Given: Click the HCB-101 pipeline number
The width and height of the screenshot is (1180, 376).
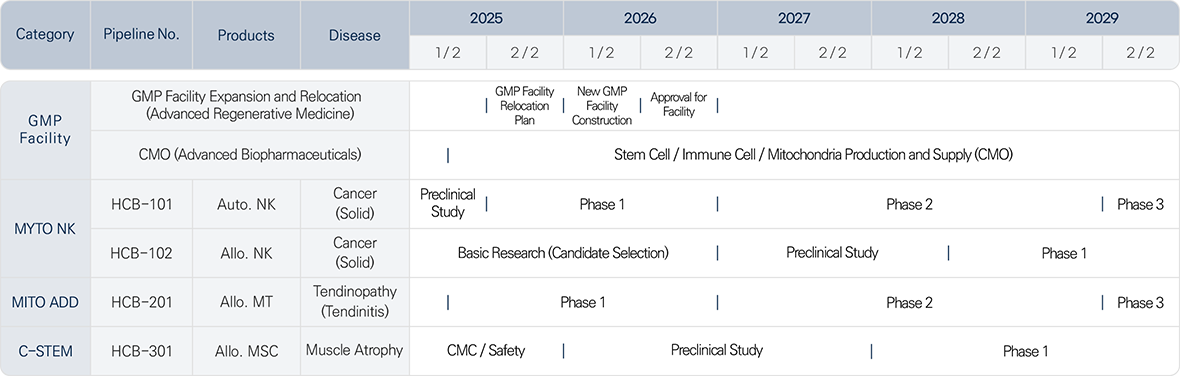Looking at the screenshot, I should click(x=141, y=204).
